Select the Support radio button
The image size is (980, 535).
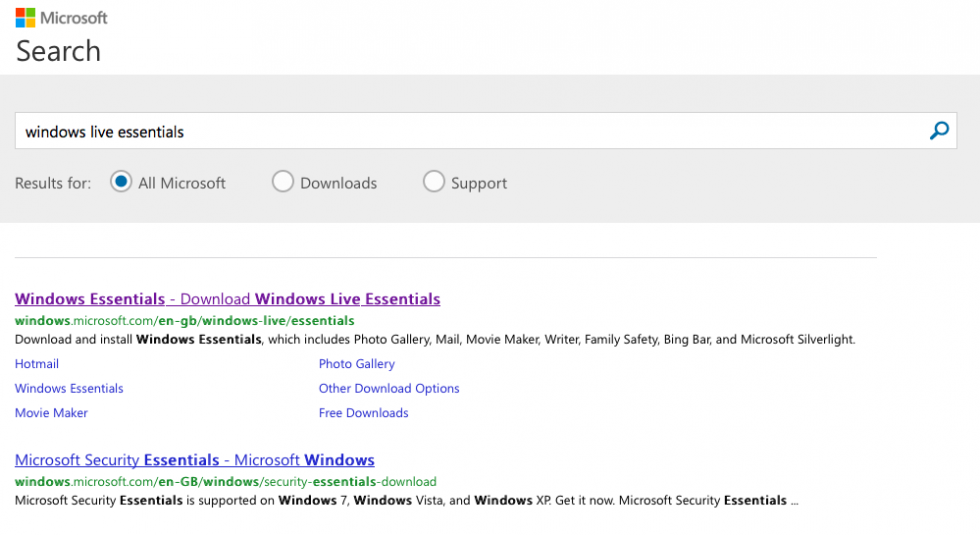tap(434, 182)
